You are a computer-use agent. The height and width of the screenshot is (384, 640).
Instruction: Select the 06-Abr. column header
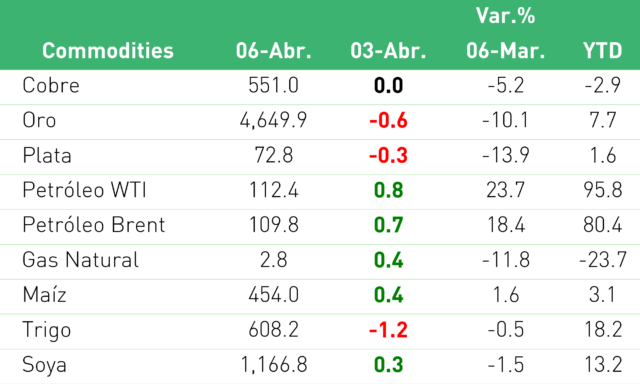point(273,51)
